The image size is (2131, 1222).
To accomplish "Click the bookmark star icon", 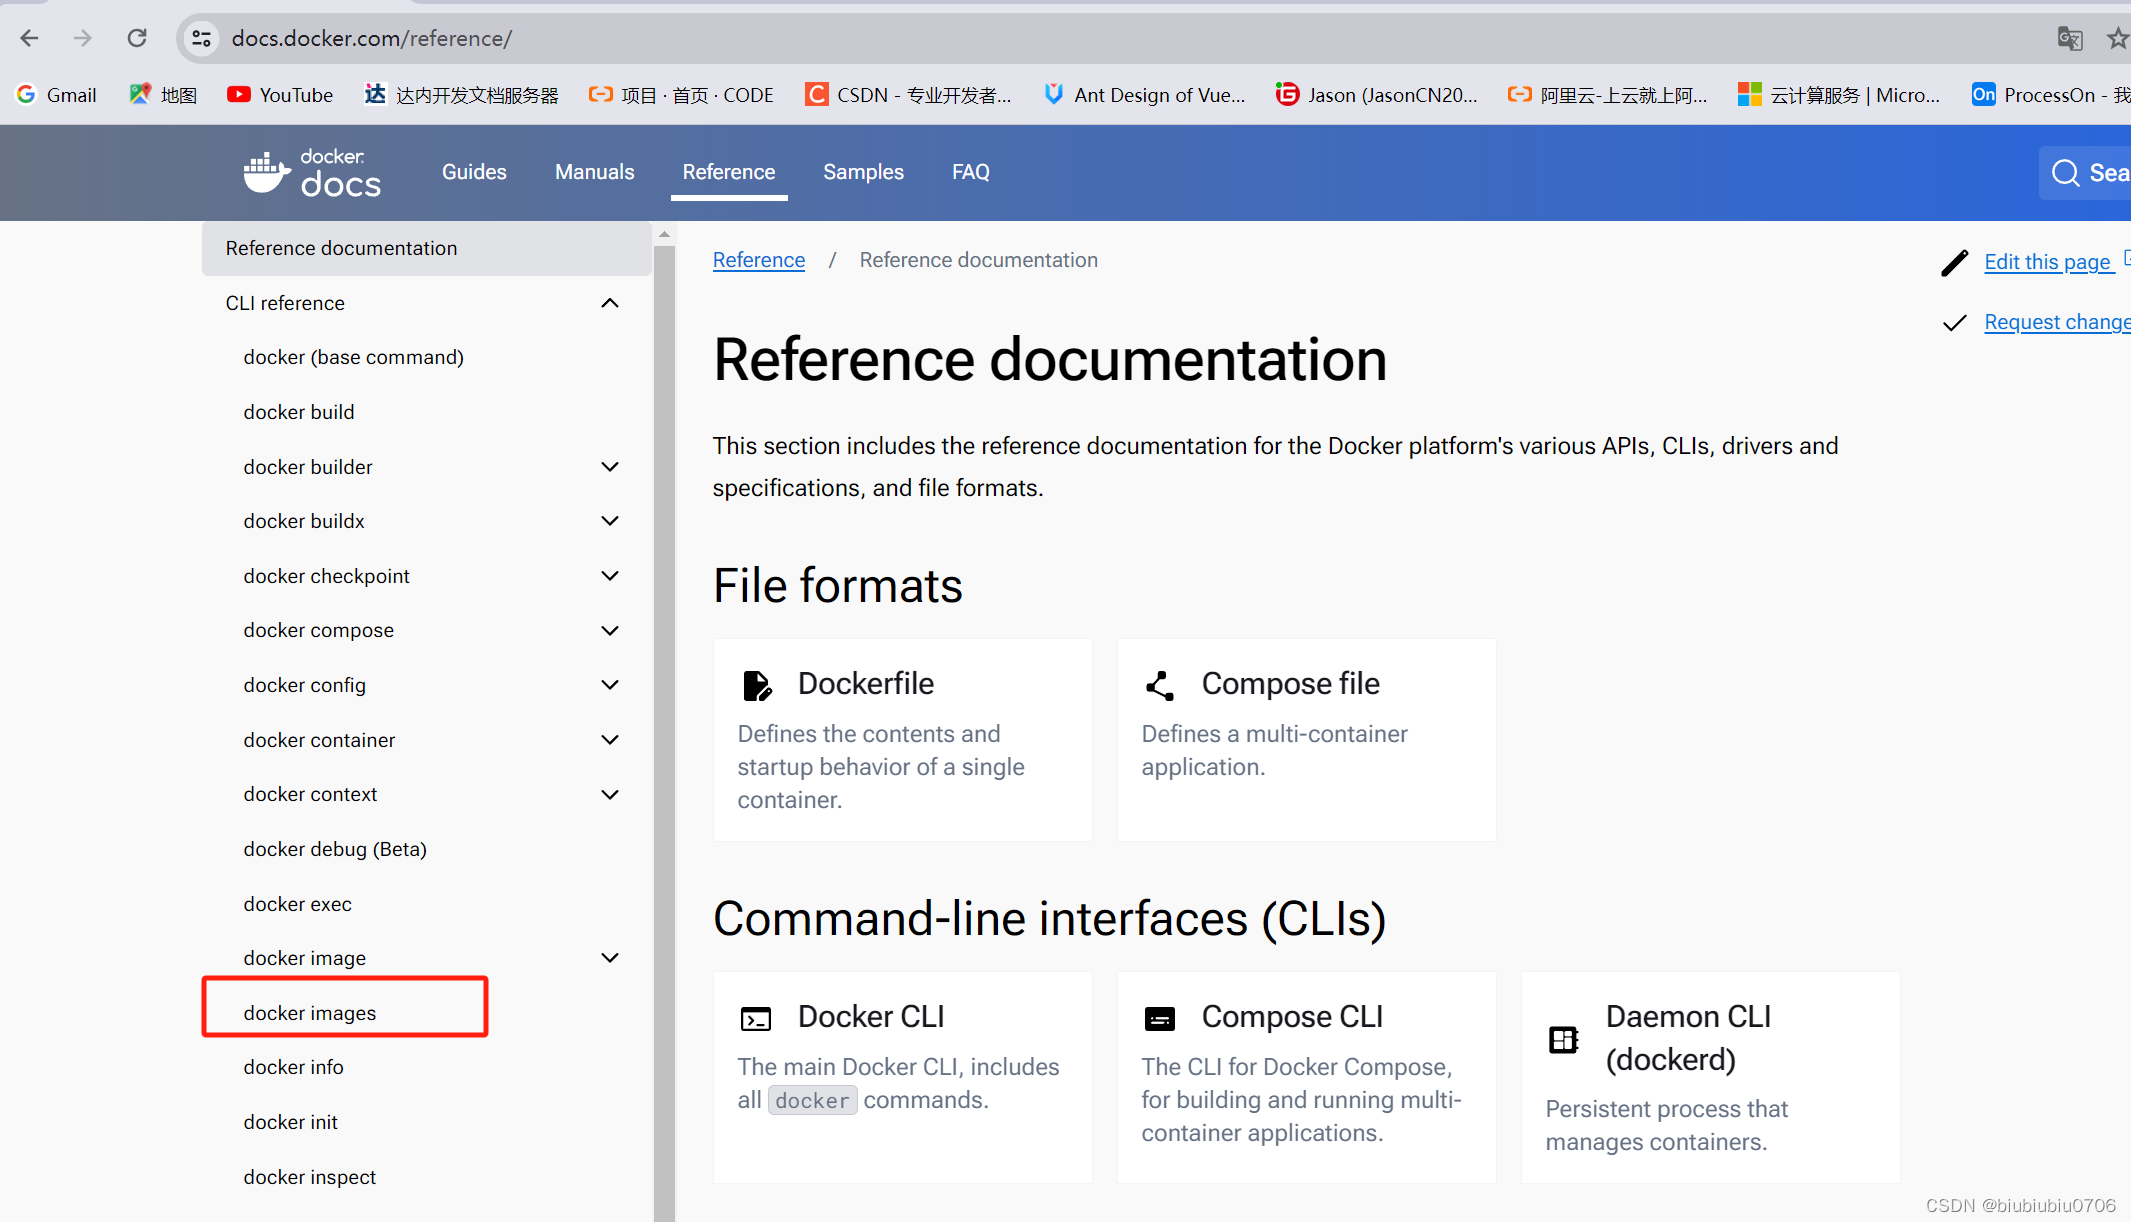I will click(x=2117, y=38).
